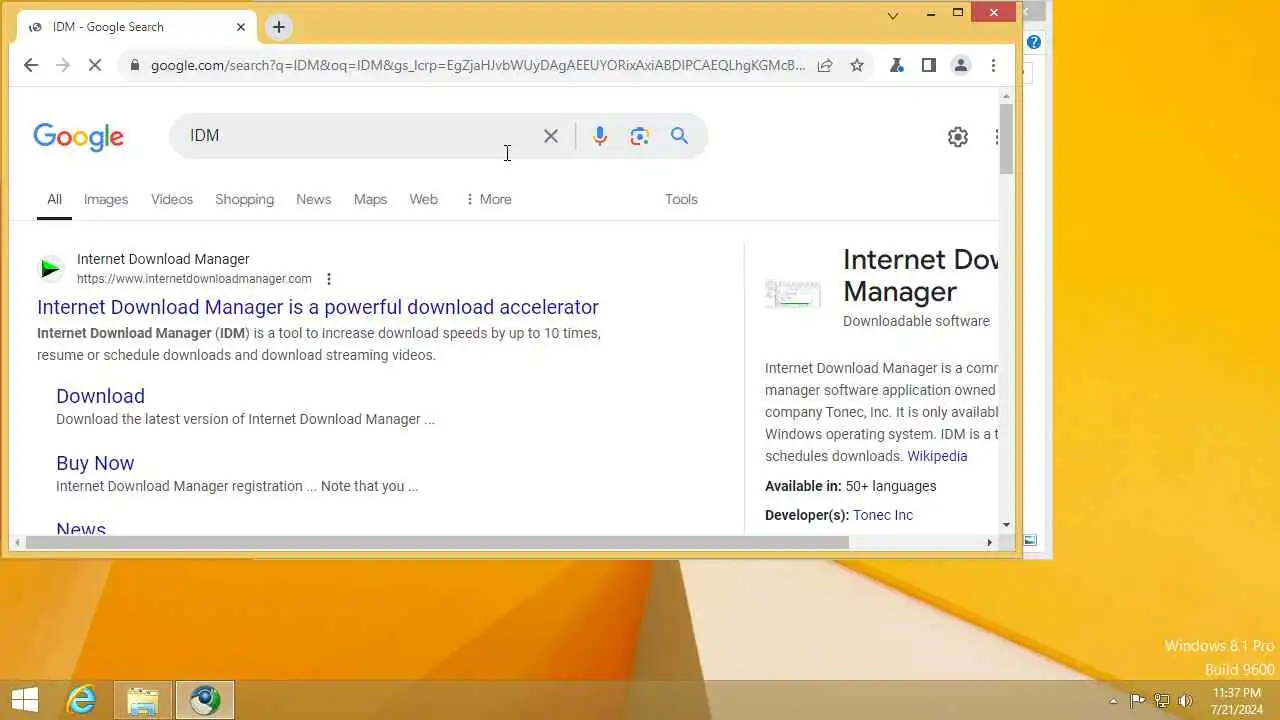Viewport: 1280px width, 720px height.
Task: Click the scroll-down arrow of the page
Action: click(1006, 525)
